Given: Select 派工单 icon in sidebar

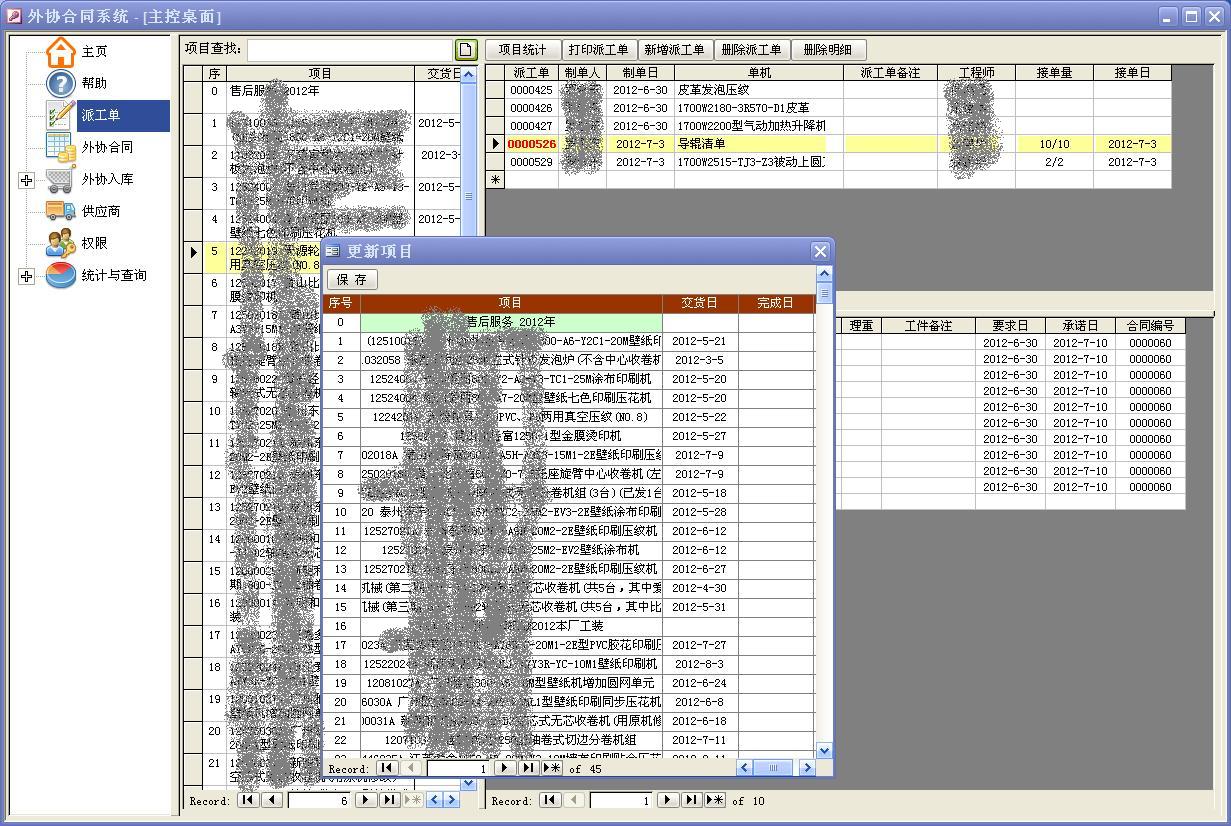Looking at the screenshot, I should pyautogui.click(x=61, y=115).
